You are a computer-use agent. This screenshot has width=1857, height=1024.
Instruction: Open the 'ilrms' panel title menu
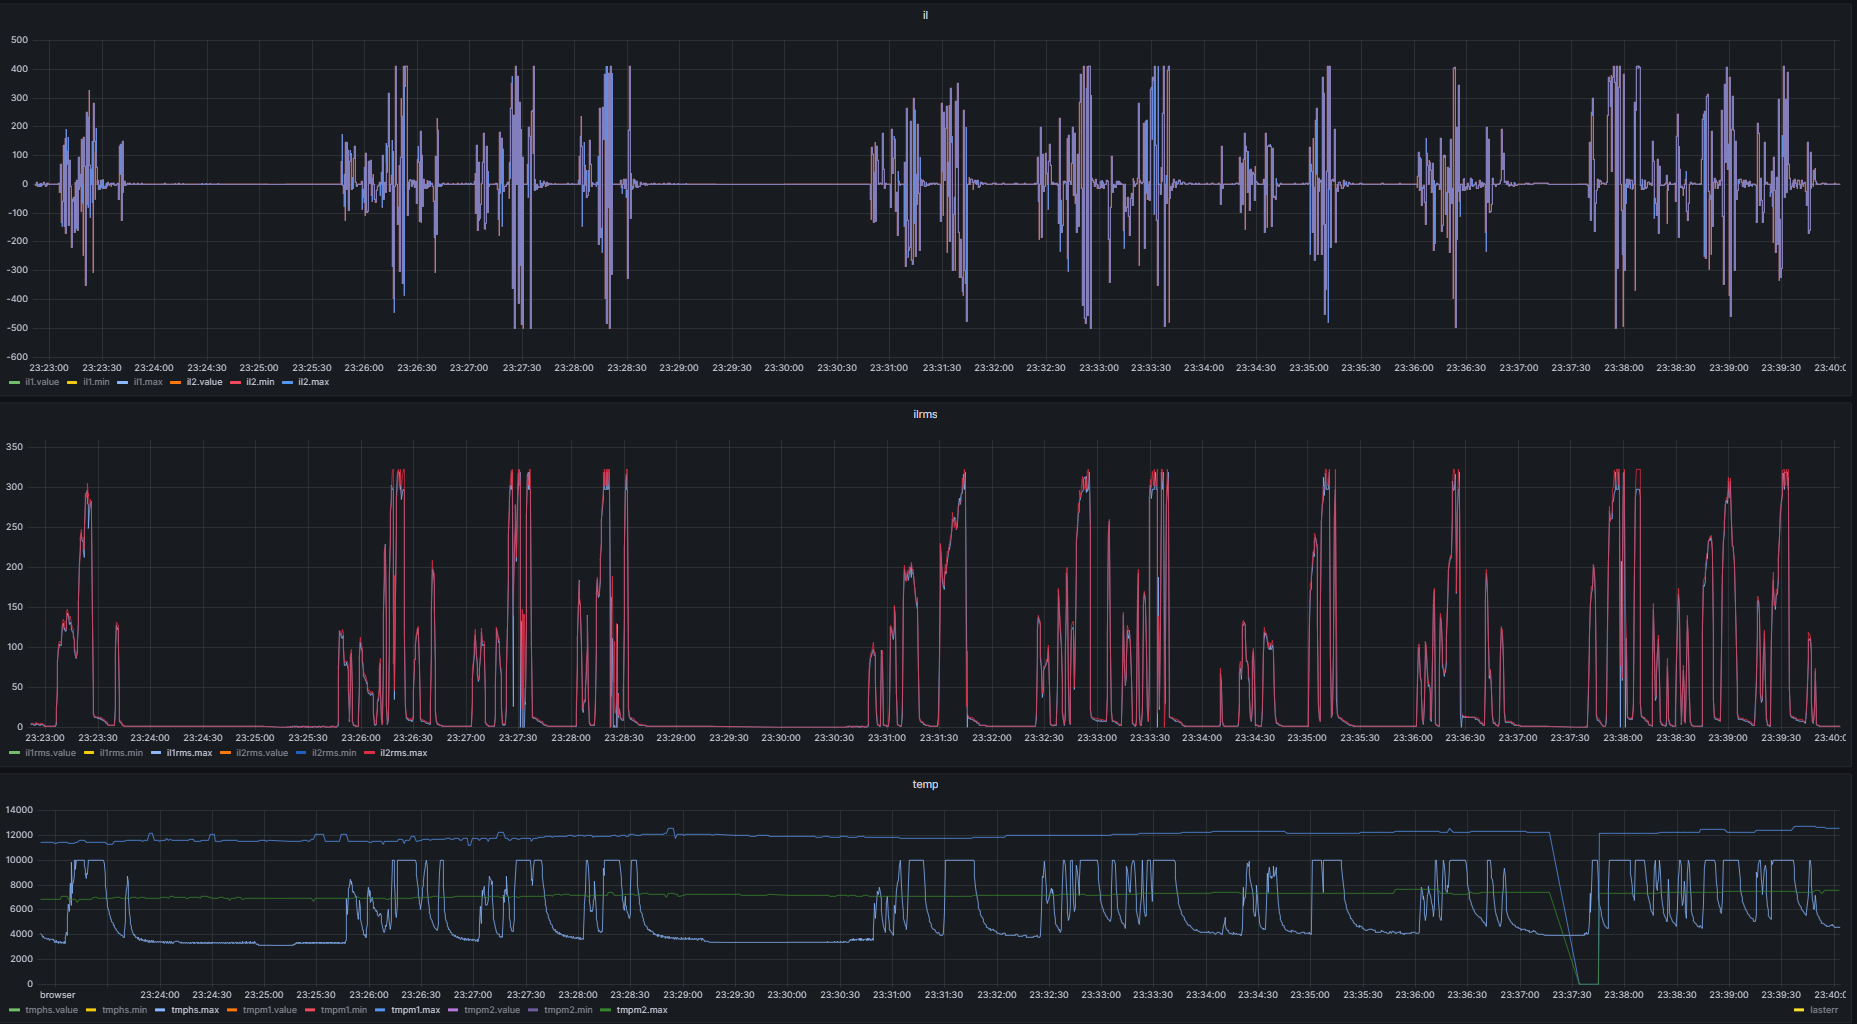(925, 414)
